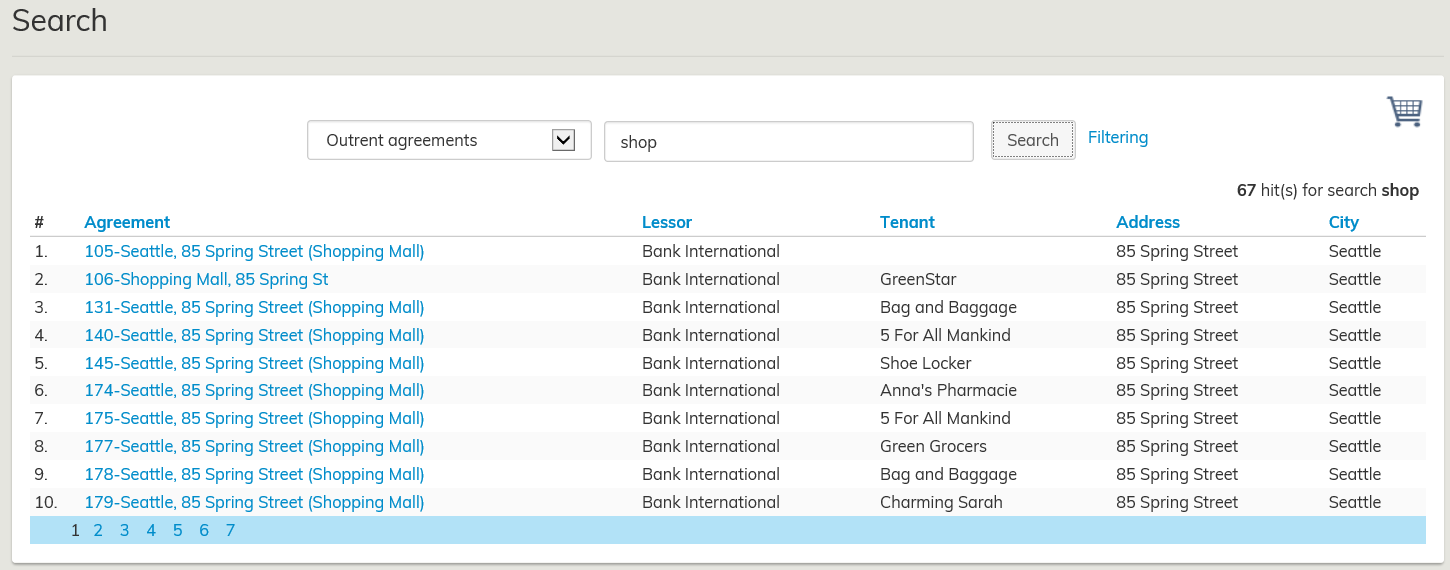The width and height of the screenshot is (1450, 570).
Task: Expand the Outrent agreements dropdown
Action: click(449, 141)
